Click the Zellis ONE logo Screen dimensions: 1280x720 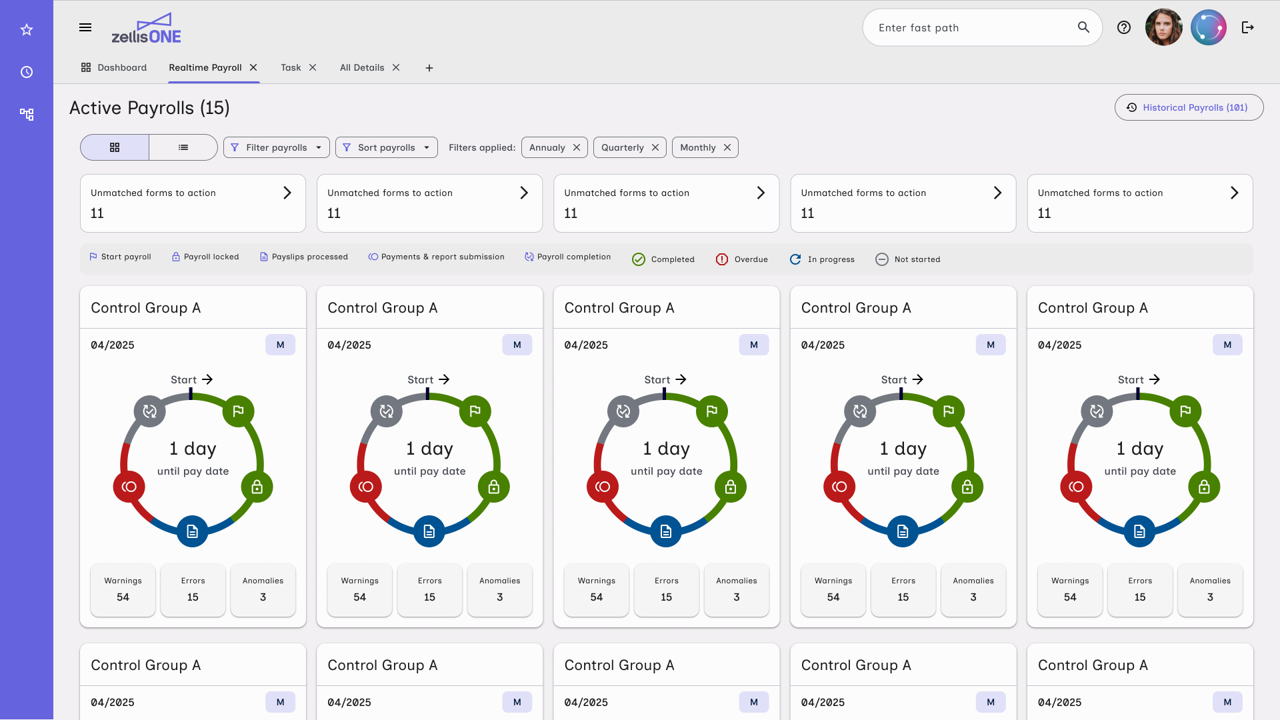point(146,28)
